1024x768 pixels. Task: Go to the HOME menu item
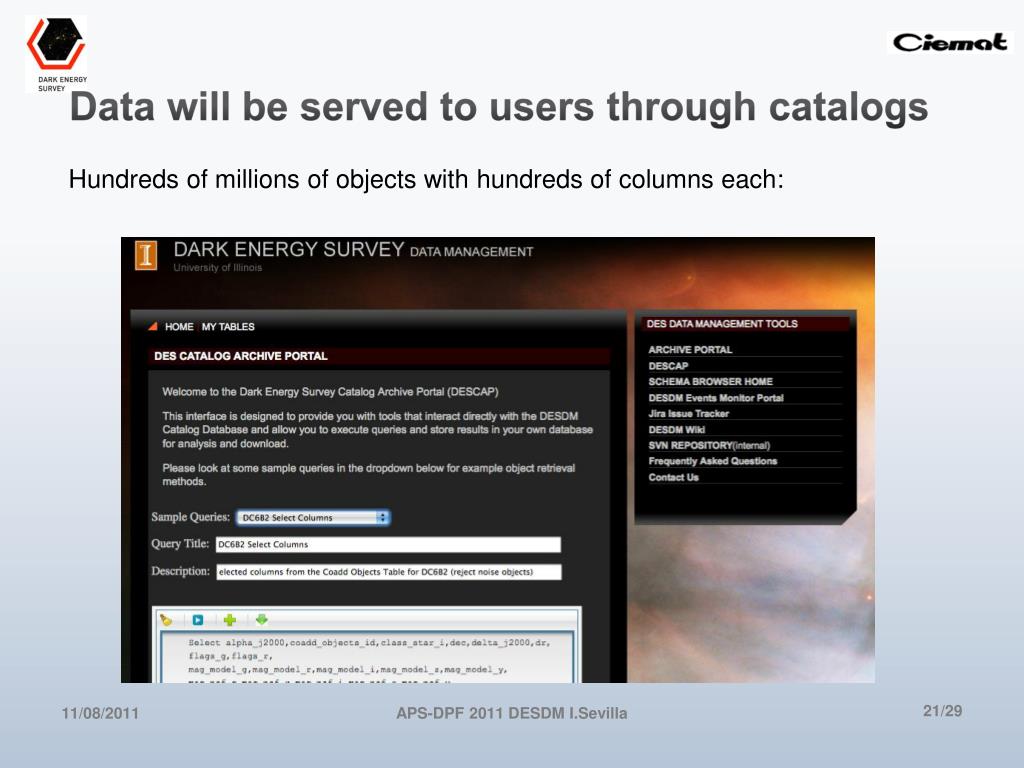click(x=179, y=327)
